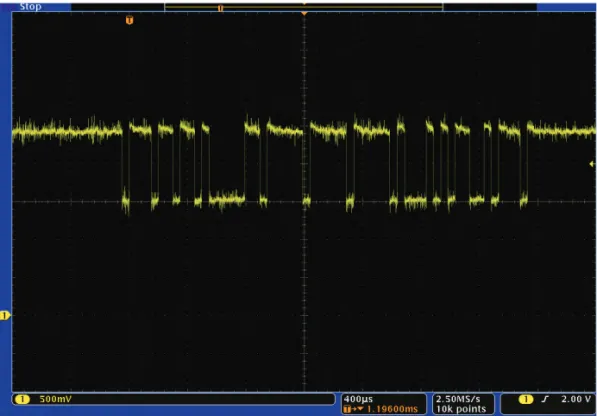Viewport: 597px width, 416px height.
Task: Click the right bracket of the record view bar
Action: tap(443, 6)
